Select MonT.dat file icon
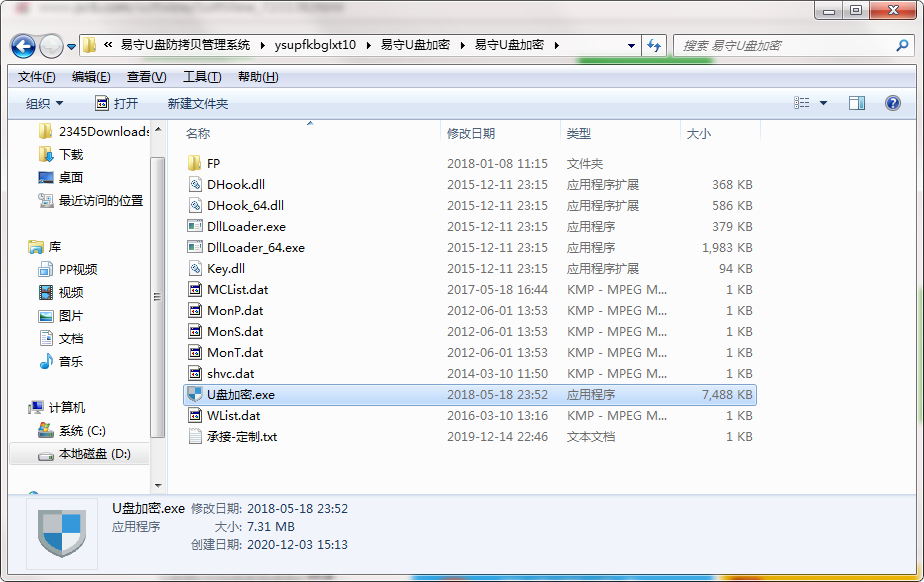The height and width of the screenshot is (582, 924). (194, 352)
